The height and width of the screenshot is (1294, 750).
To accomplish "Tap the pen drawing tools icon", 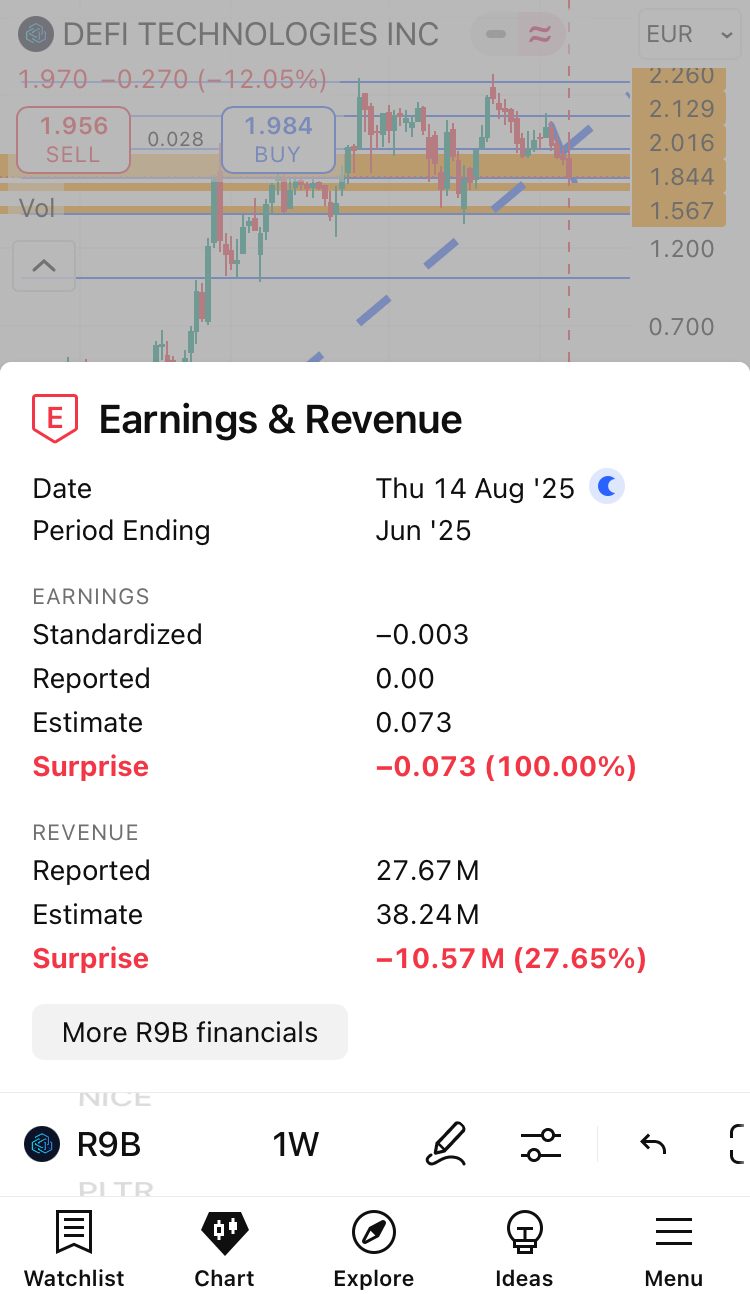I will (x=446, y=1144).
